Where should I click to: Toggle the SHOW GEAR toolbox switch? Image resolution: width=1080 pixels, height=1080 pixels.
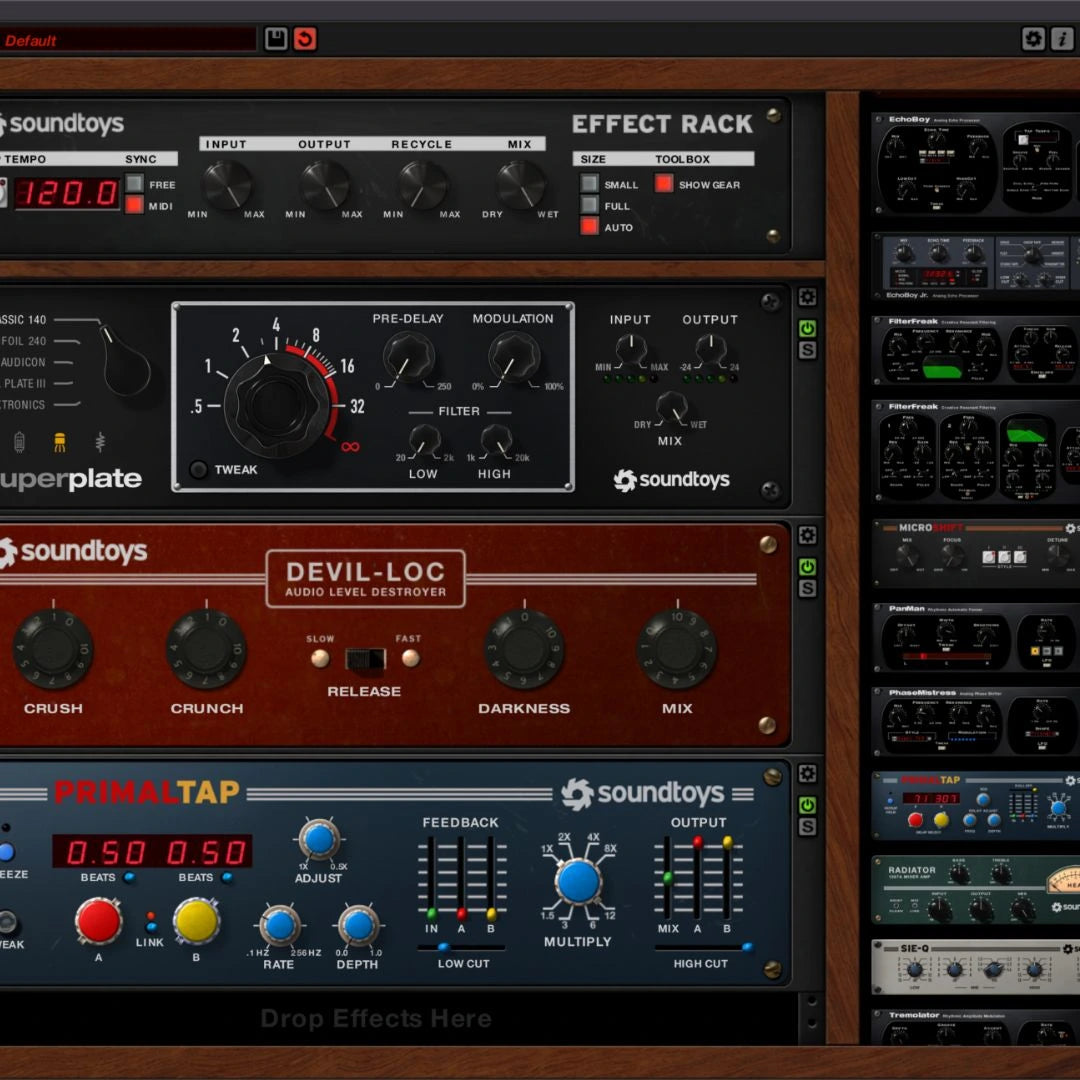[x=664, y=184]
